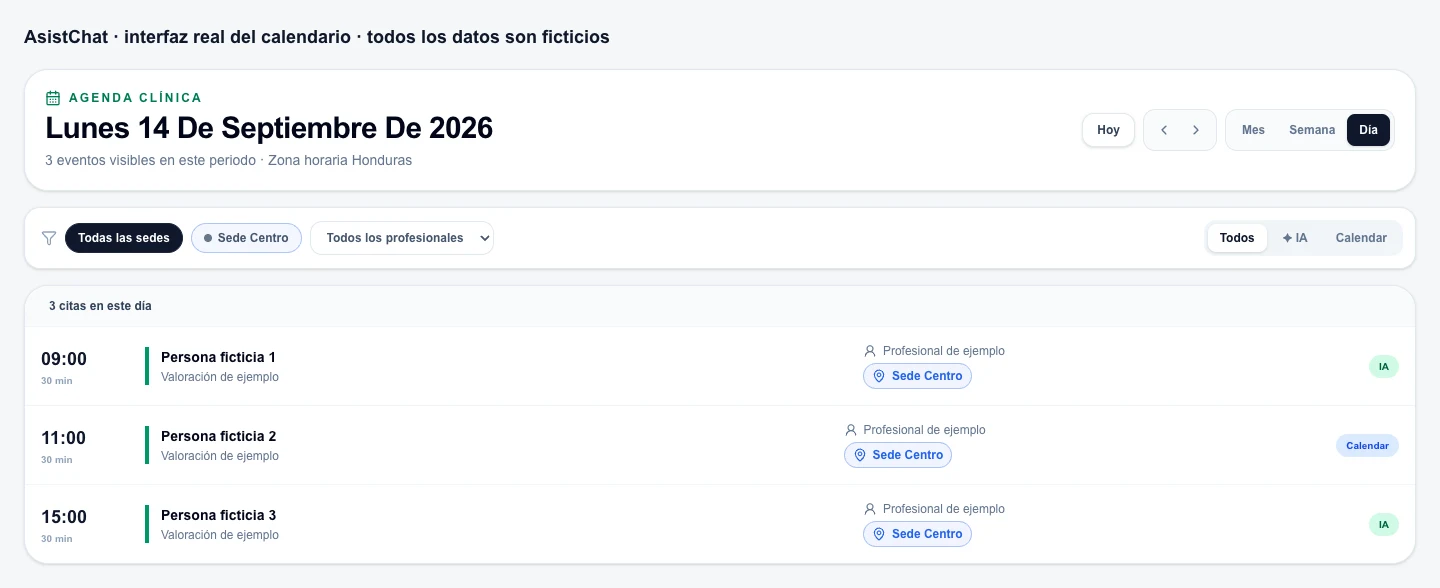Open the Todos los profesionales dropdown
This screenshot has height=588, width=1440.
coord(402,238)
